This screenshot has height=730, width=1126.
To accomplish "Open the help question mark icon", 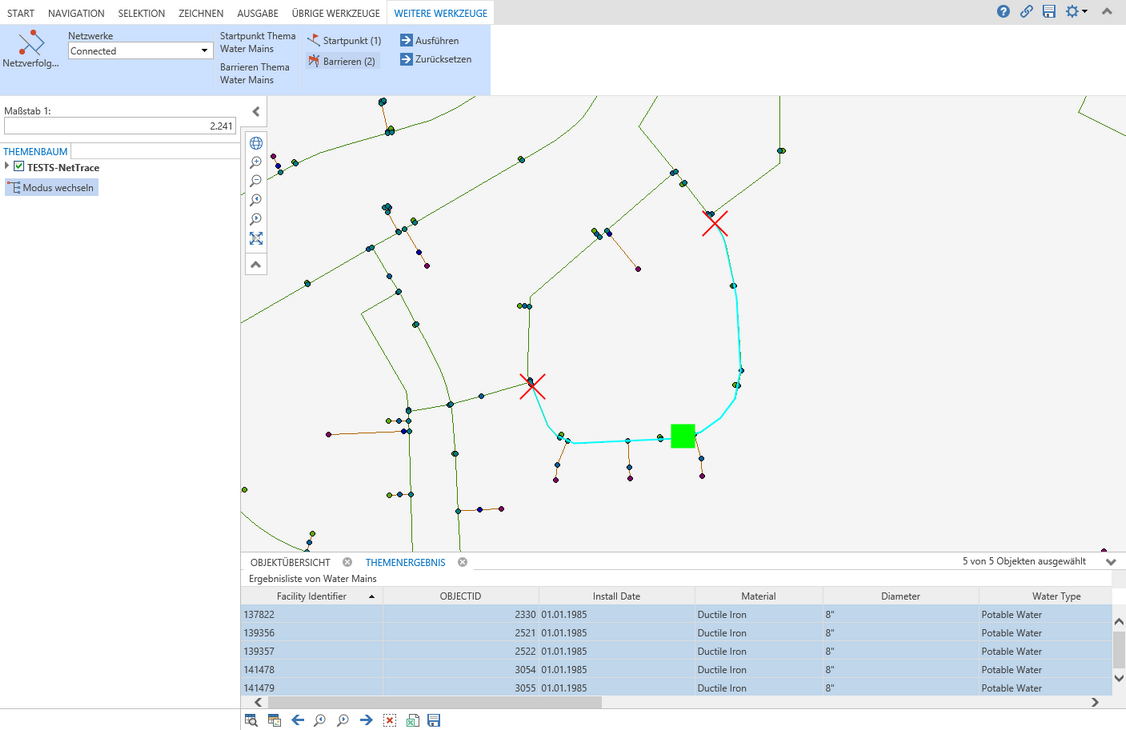I will click(x=1003, y=12).
